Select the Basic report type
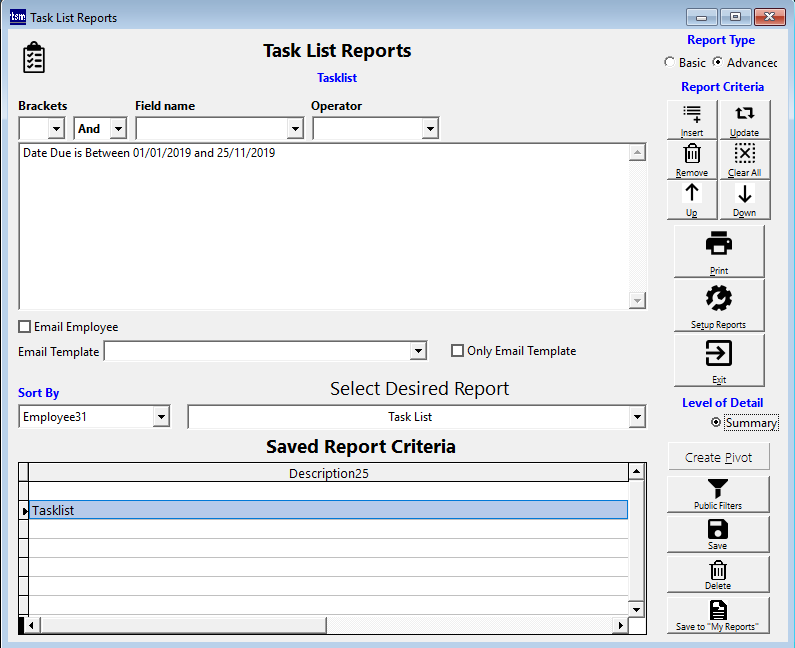The width and height of the screenshot is (795, 648). tap(669, 63)
